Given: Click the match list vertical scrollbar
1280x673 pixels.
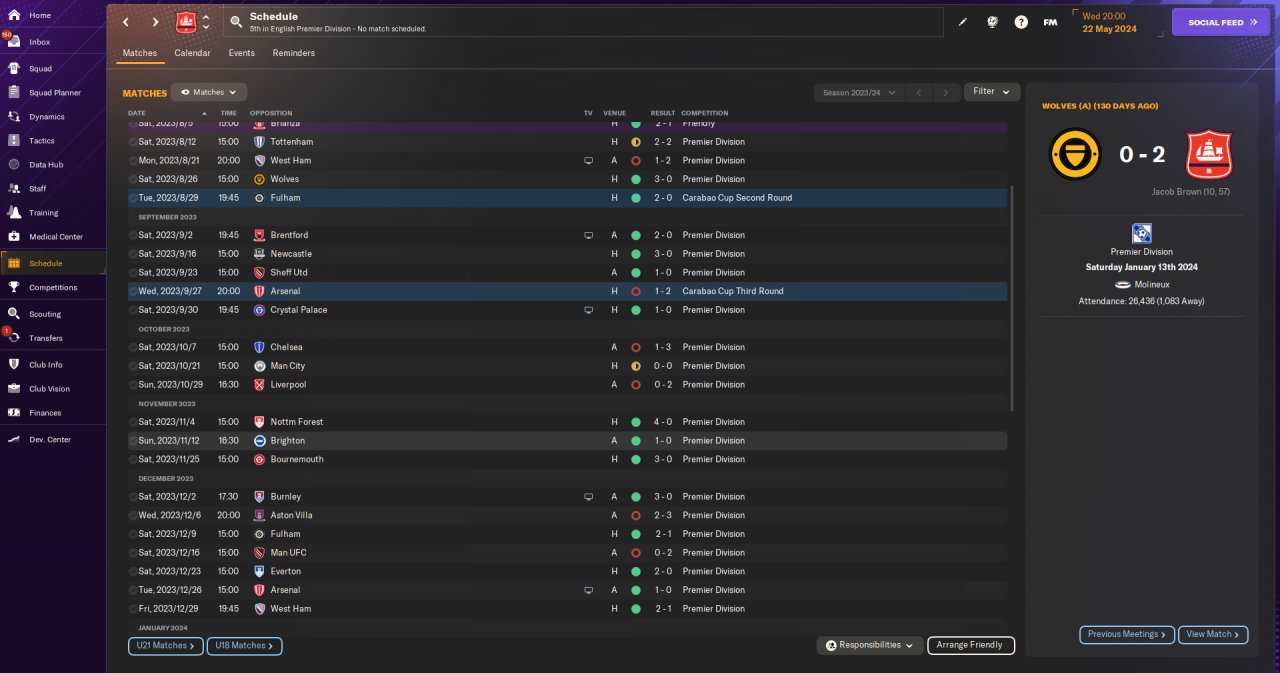Looking at the screenshot, I should [x=1012, y=298].
